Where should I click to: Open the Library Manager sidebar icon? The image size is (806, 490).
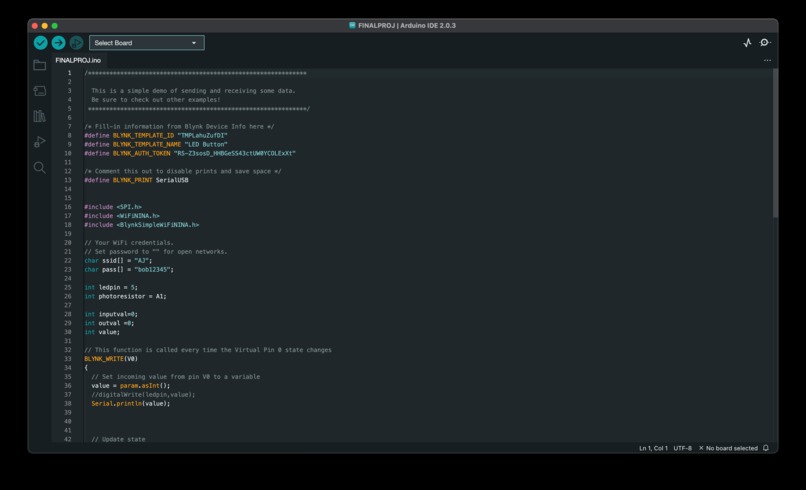(40, 116)
